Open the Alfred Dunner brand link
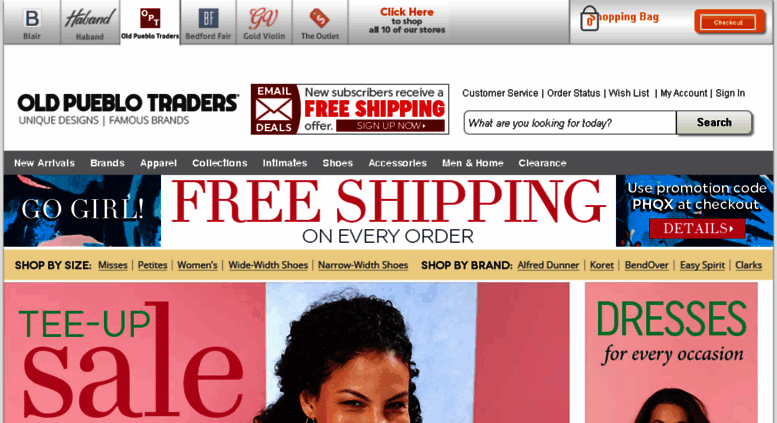The height and width of the screenshot is (423, 777). [x=548, y=265]
